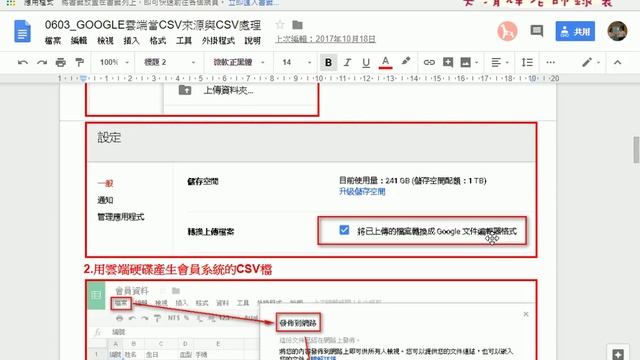This screenshot has width=640, height=360.
Task: Open the zoom 100% dropdown
Action: click(x=114, y=62)
